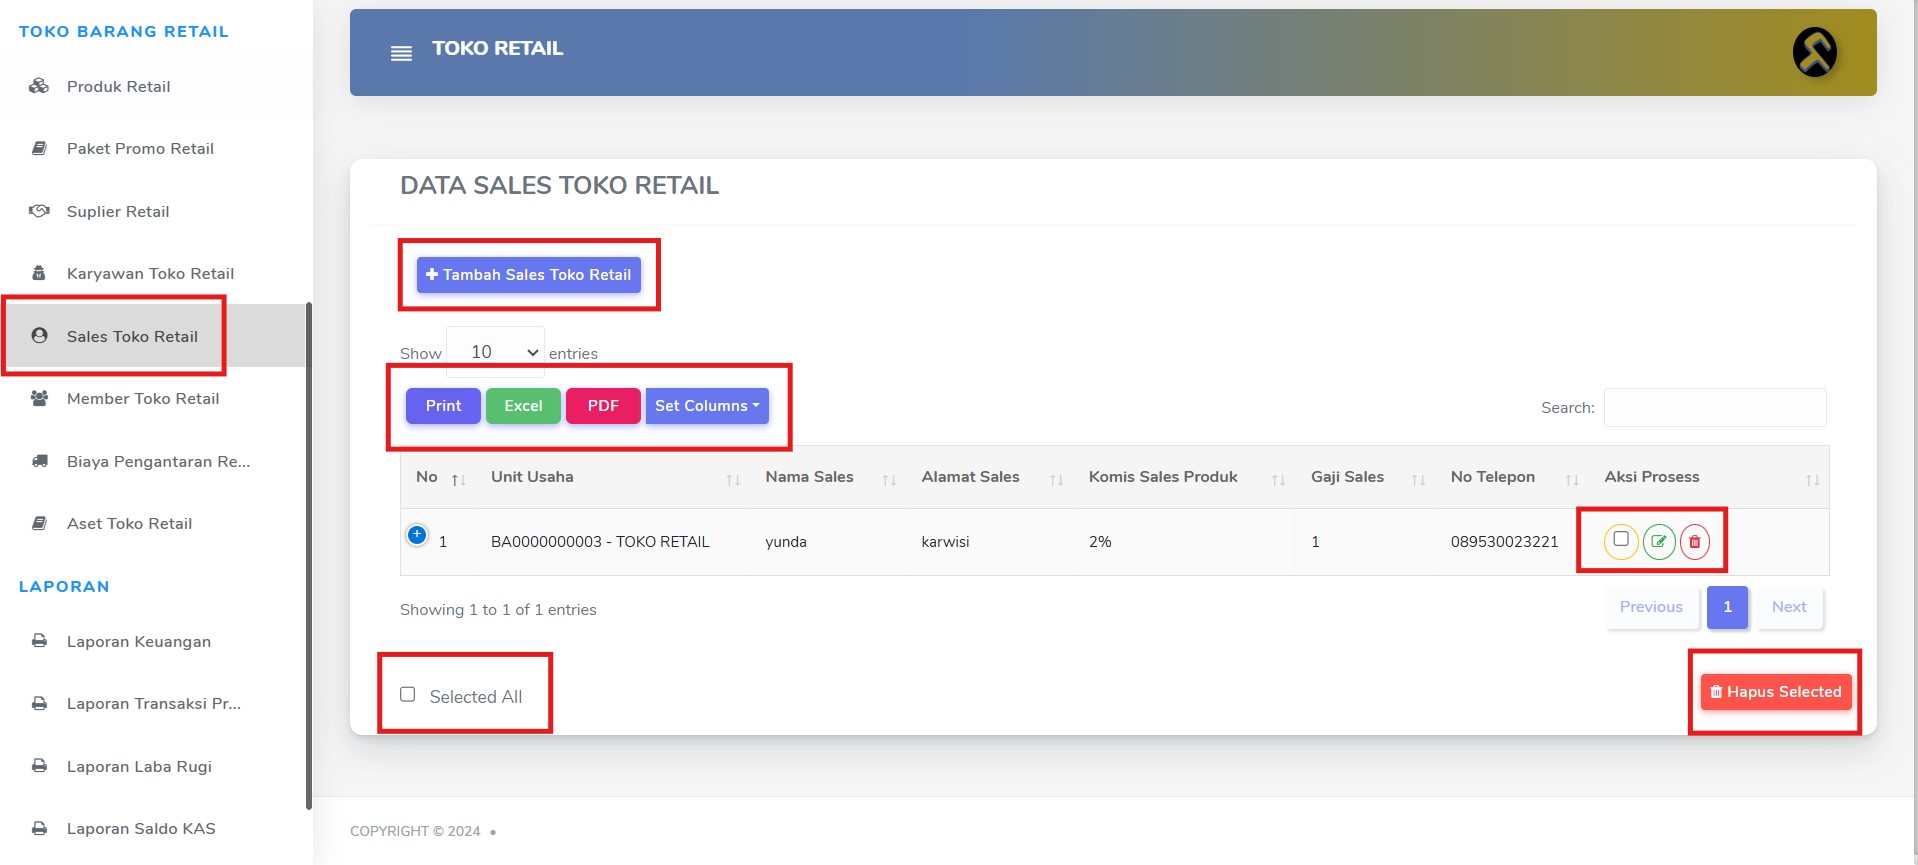Screen dimensions: 1918x865
Task: Sort by Gaji Sales column arrows
Action: pyautogui.click(x=1418, y=480)
